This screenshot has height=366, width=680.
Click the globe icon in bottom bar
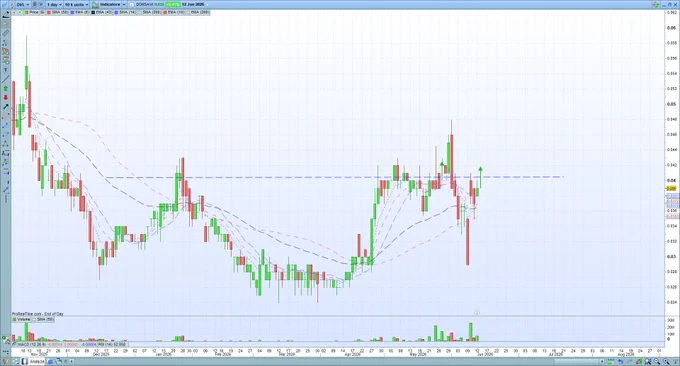coord(59,361)
